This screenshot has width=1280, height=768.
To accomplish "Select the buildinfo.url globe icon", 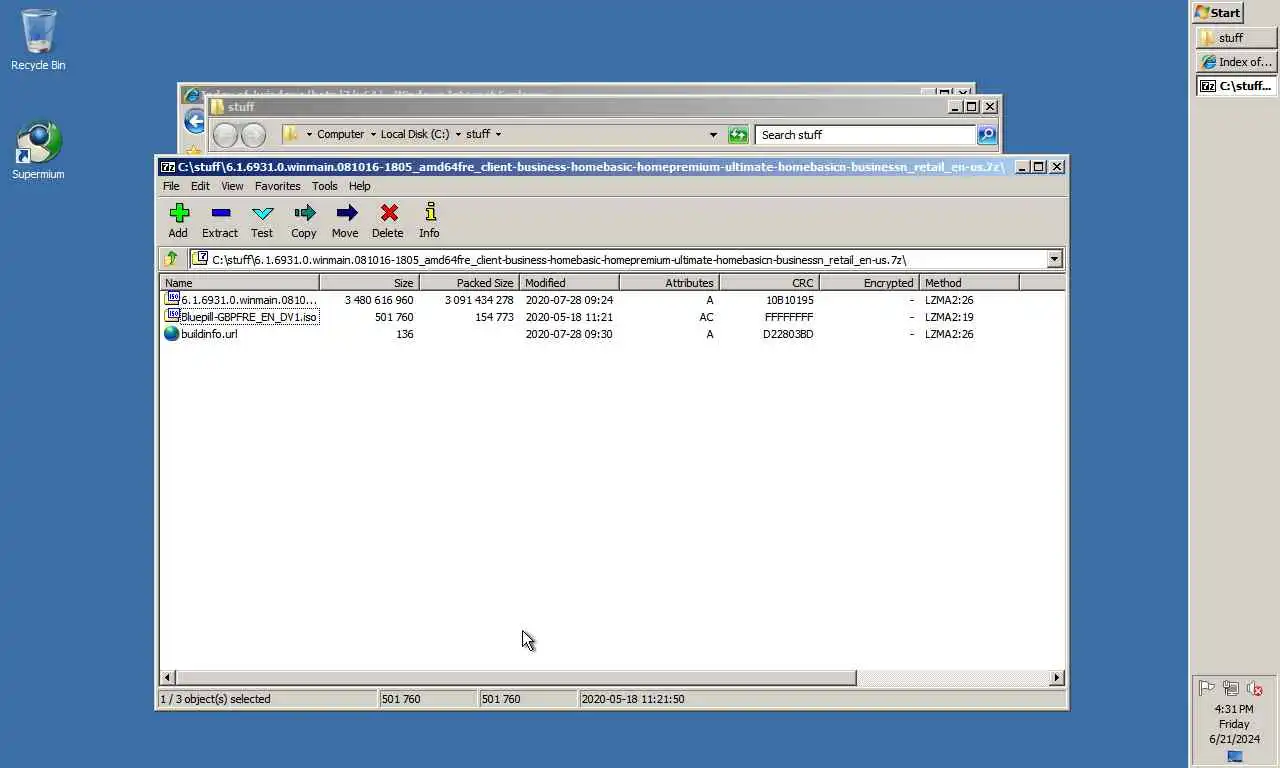I will 171,334.
